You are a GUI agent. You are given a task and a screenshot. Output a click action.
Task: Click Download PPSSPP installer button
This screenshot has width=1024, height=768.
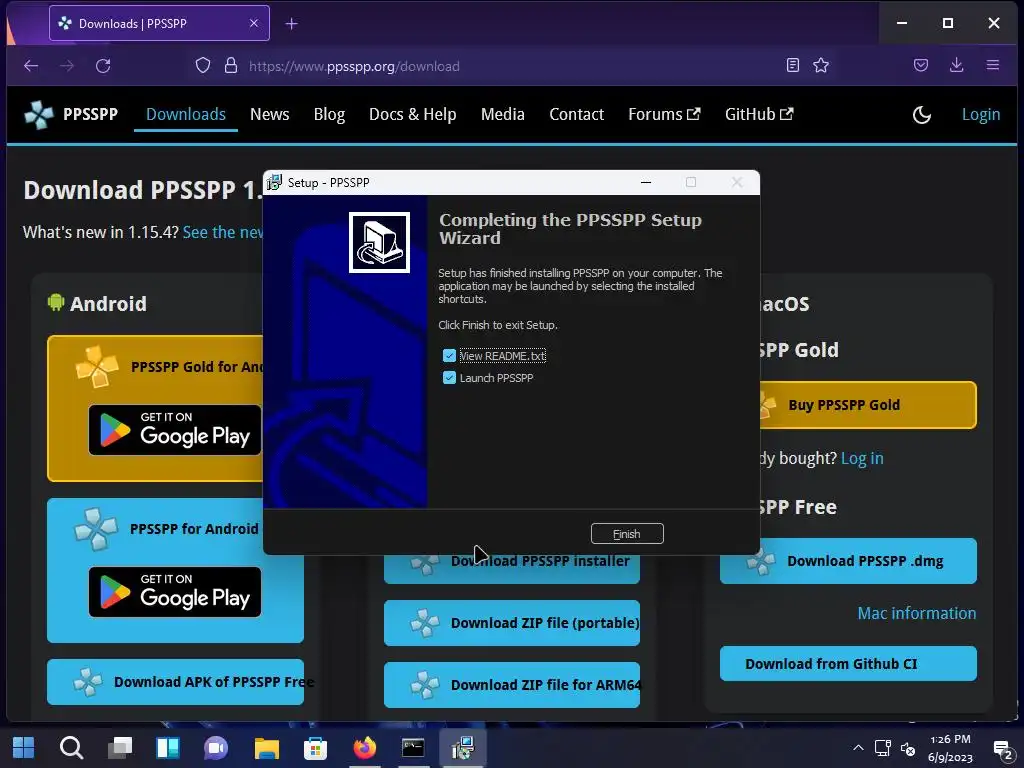point(512,568)
